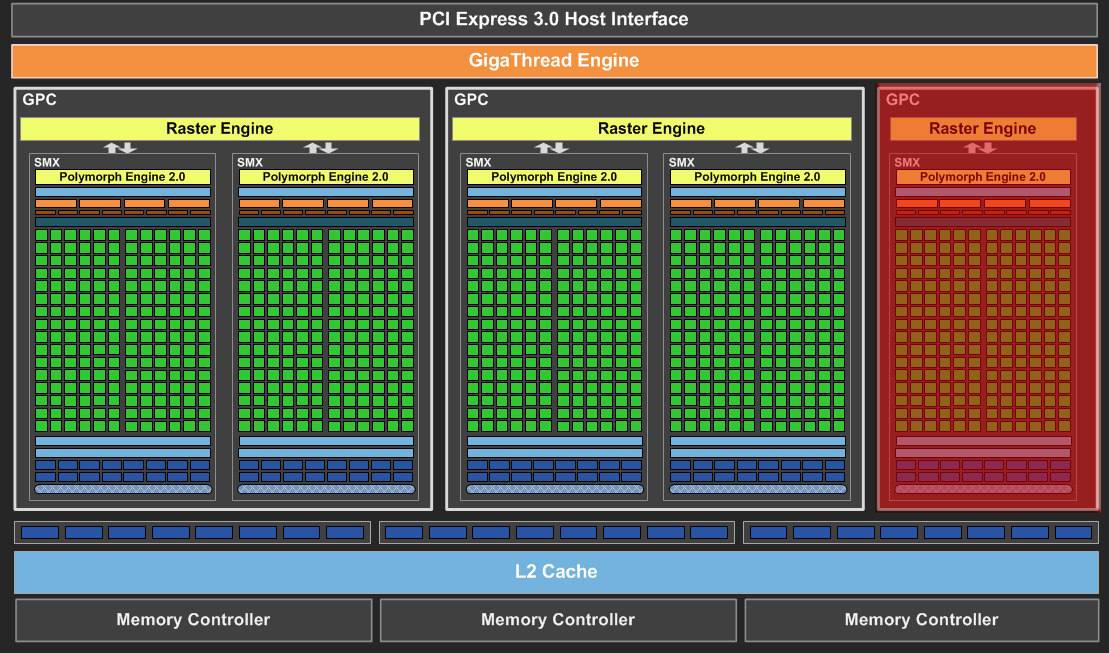Click the second Memory Controller block
Viewport: 1109px width, 653px height.
point(557,620)
